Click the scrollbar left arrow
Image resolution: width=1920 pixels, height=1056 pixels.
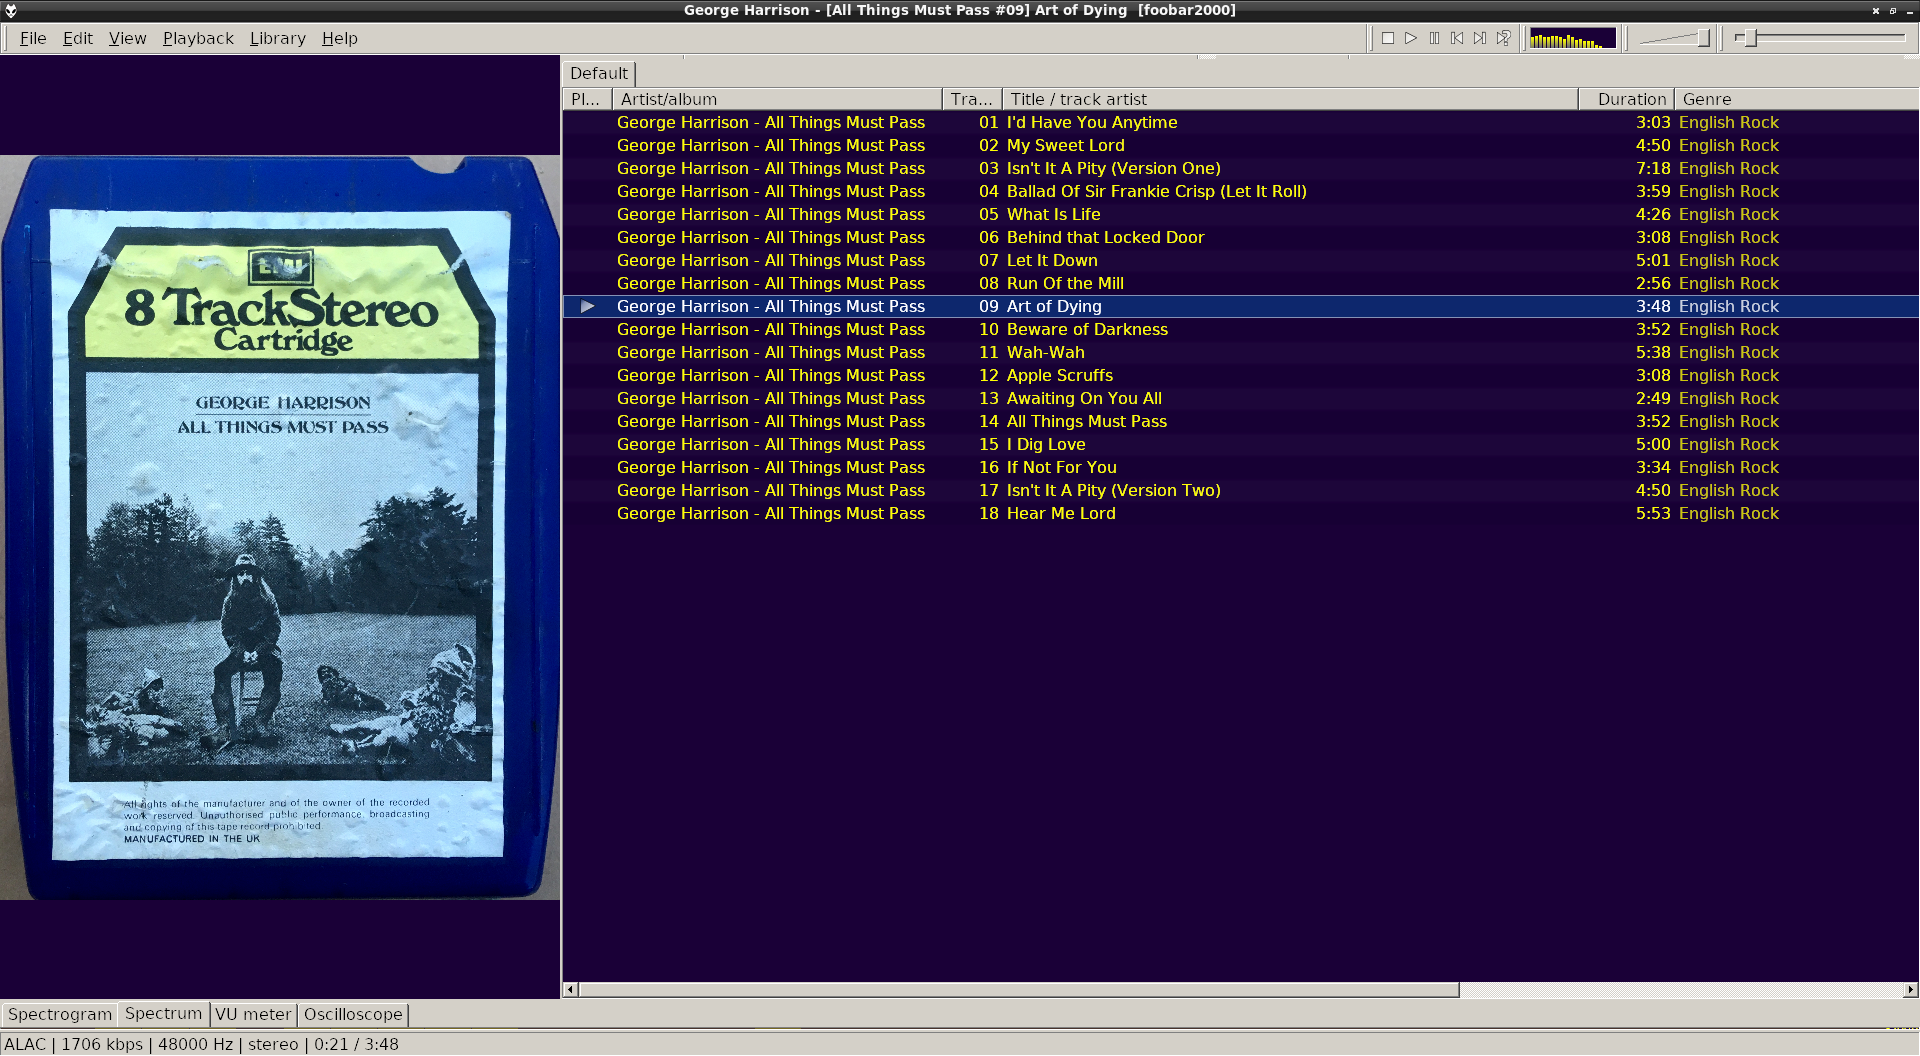[570, 990]
